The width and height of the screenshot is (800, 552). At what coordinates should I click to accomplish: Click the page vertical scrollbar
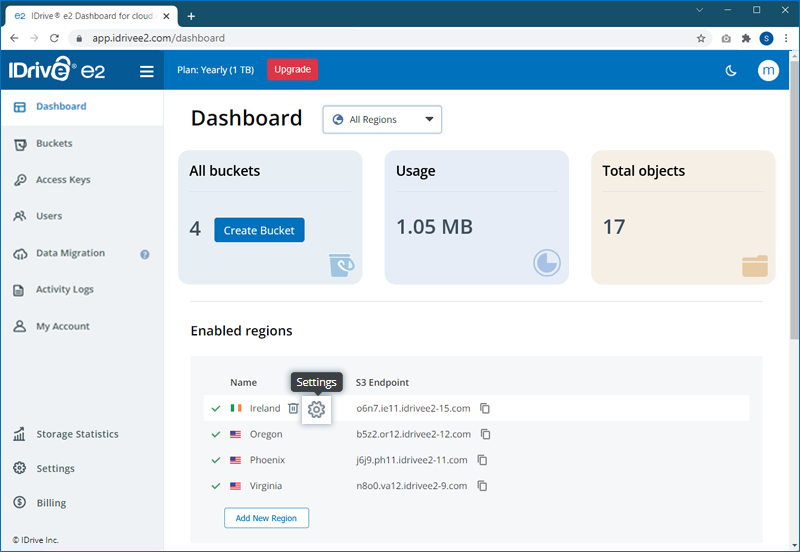(x=794, y=199)
